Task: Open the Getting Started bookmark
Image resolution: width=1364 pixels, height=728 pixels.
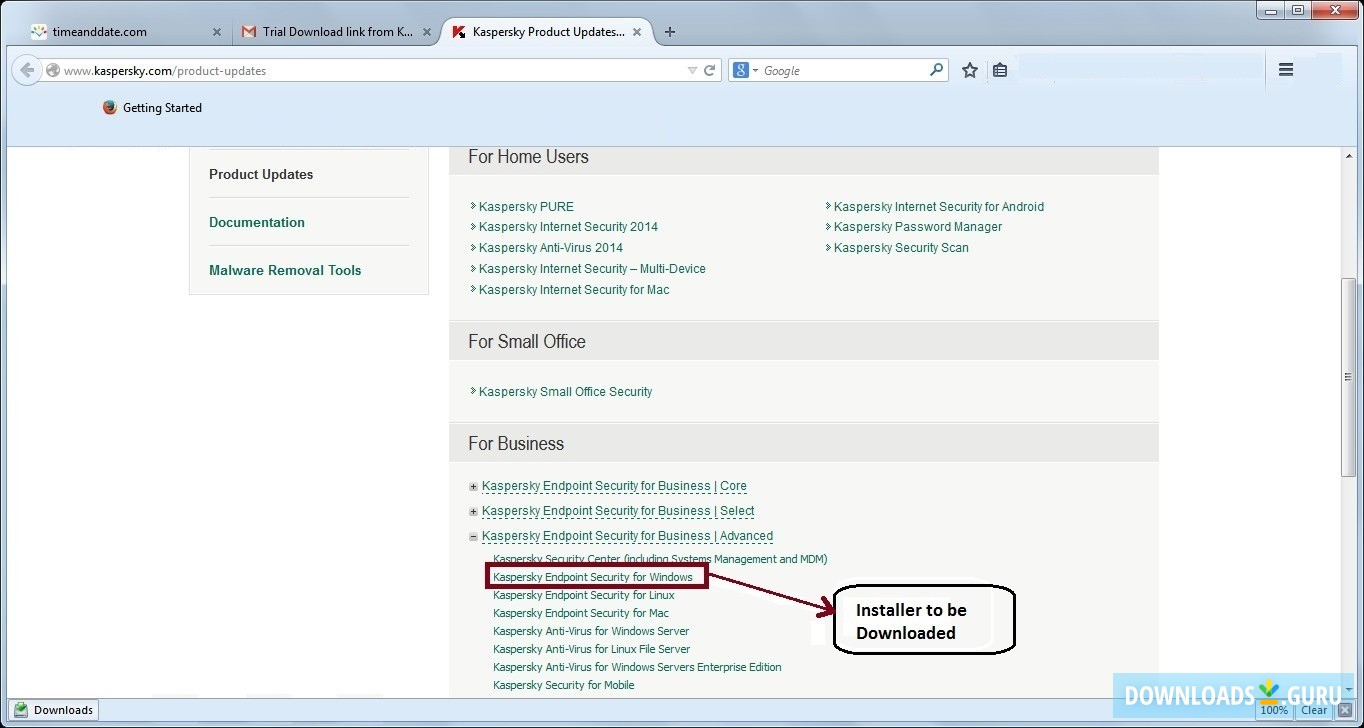Action: pos(152,108)
